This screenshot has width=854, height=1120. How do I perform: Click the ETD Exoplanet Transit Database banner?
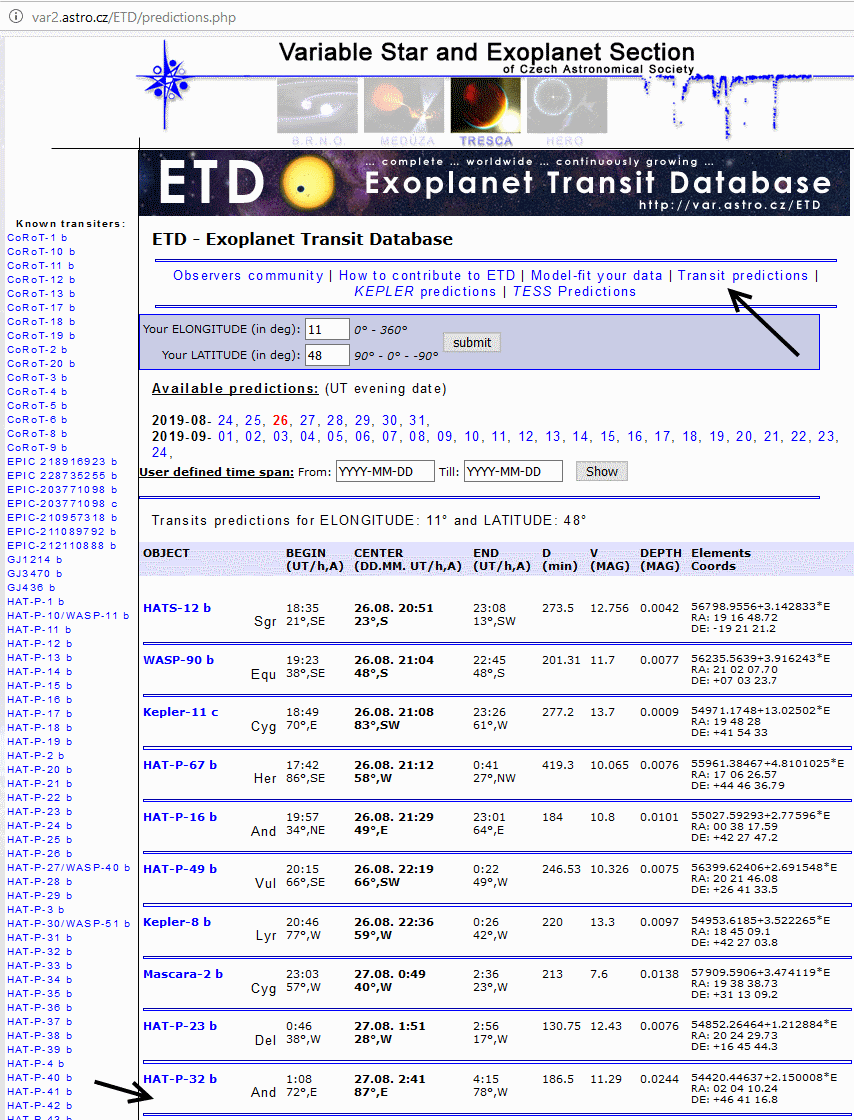coord(494,182)
